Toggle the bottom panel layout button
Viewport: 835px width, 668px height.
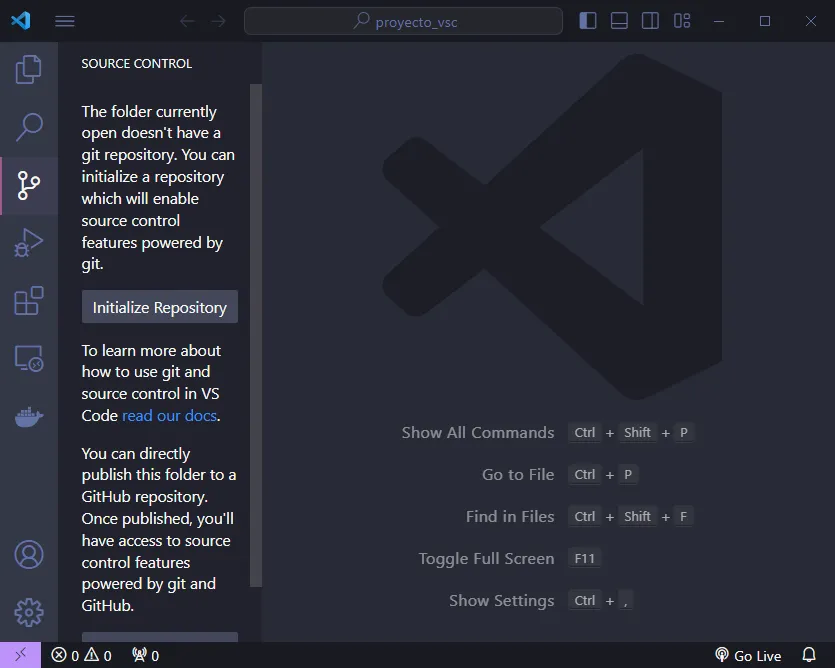[619, 21]
